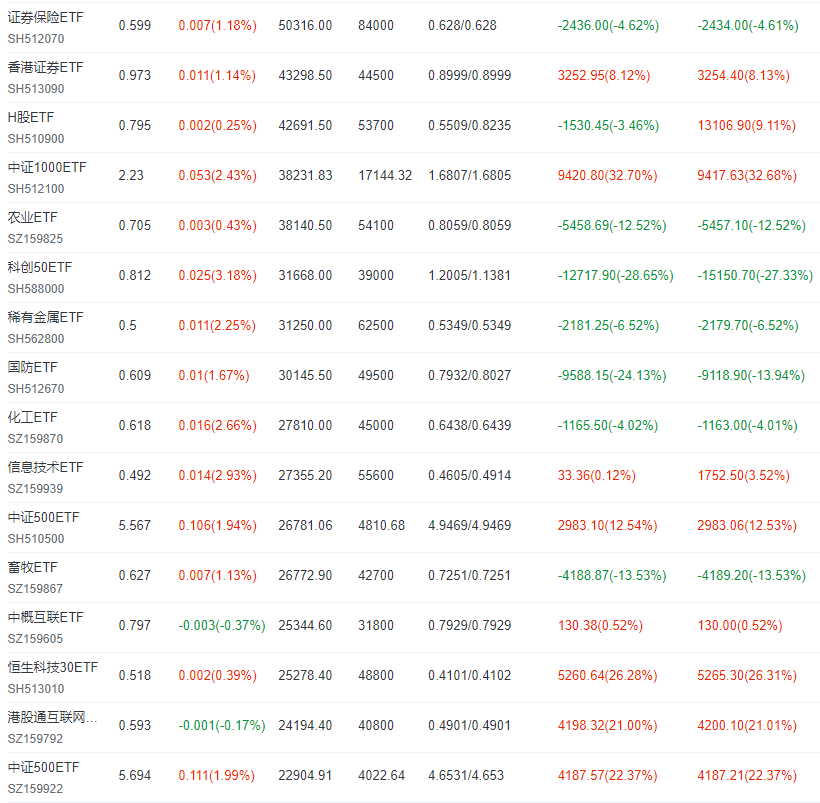Image resolution: width=820 pixels, height=803 pixels.
Task: Click stock code SZ159605
Action: point(35,639)
